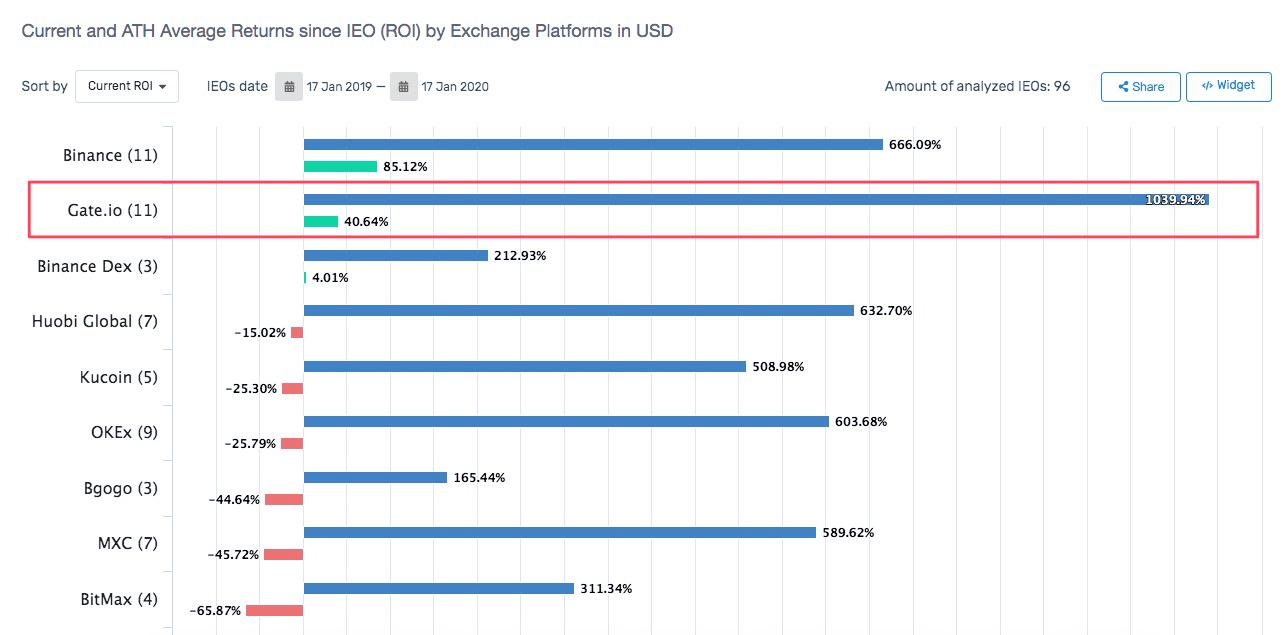This screenshot has height=635, width=1288.
Task: Click Bgogo blue 165.44% bar
Action: (x=375, y=478)
